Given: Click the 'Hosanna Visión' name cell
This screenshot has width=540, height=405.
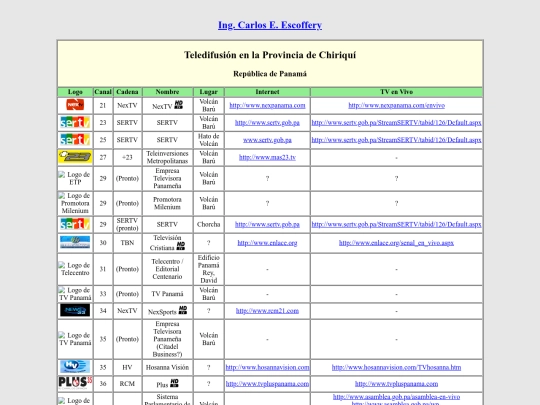Looking at the screenshot, I should [x=167, y=367].
